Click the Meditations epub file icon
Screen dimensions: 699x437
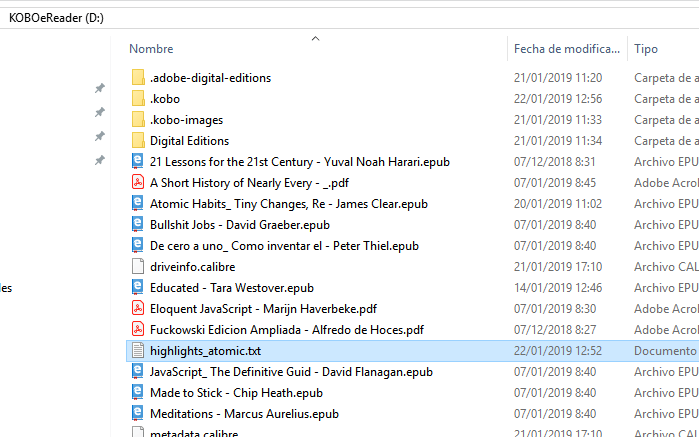[138, 413]
